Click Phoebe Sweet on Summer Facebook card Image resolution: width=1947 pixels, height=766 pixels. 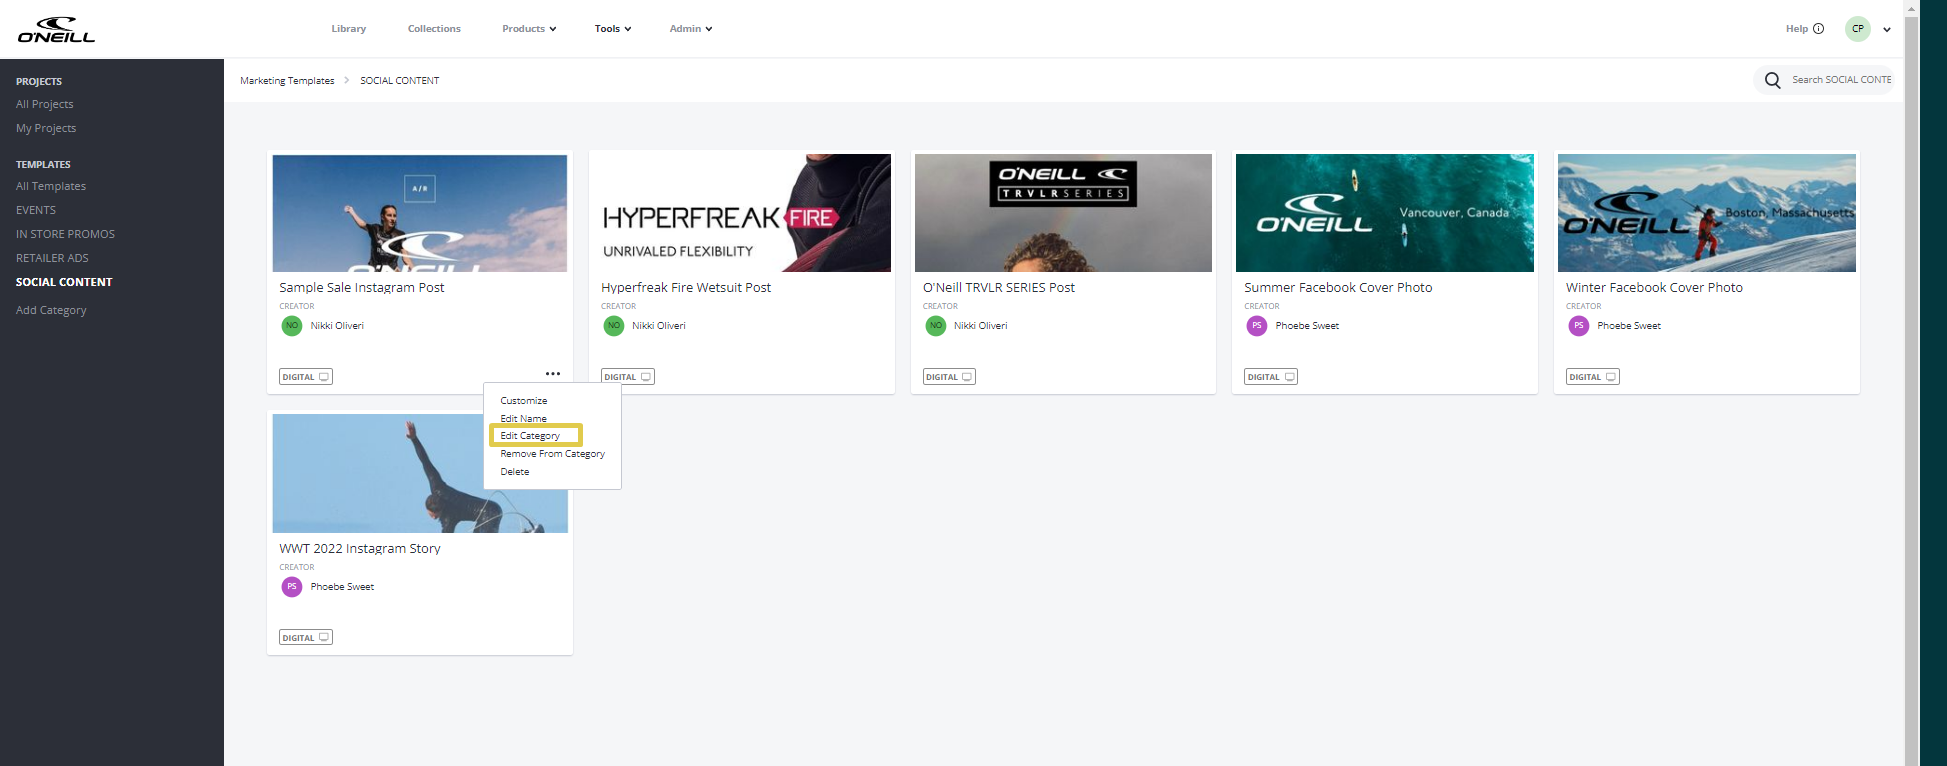(x=1307, y=326)
